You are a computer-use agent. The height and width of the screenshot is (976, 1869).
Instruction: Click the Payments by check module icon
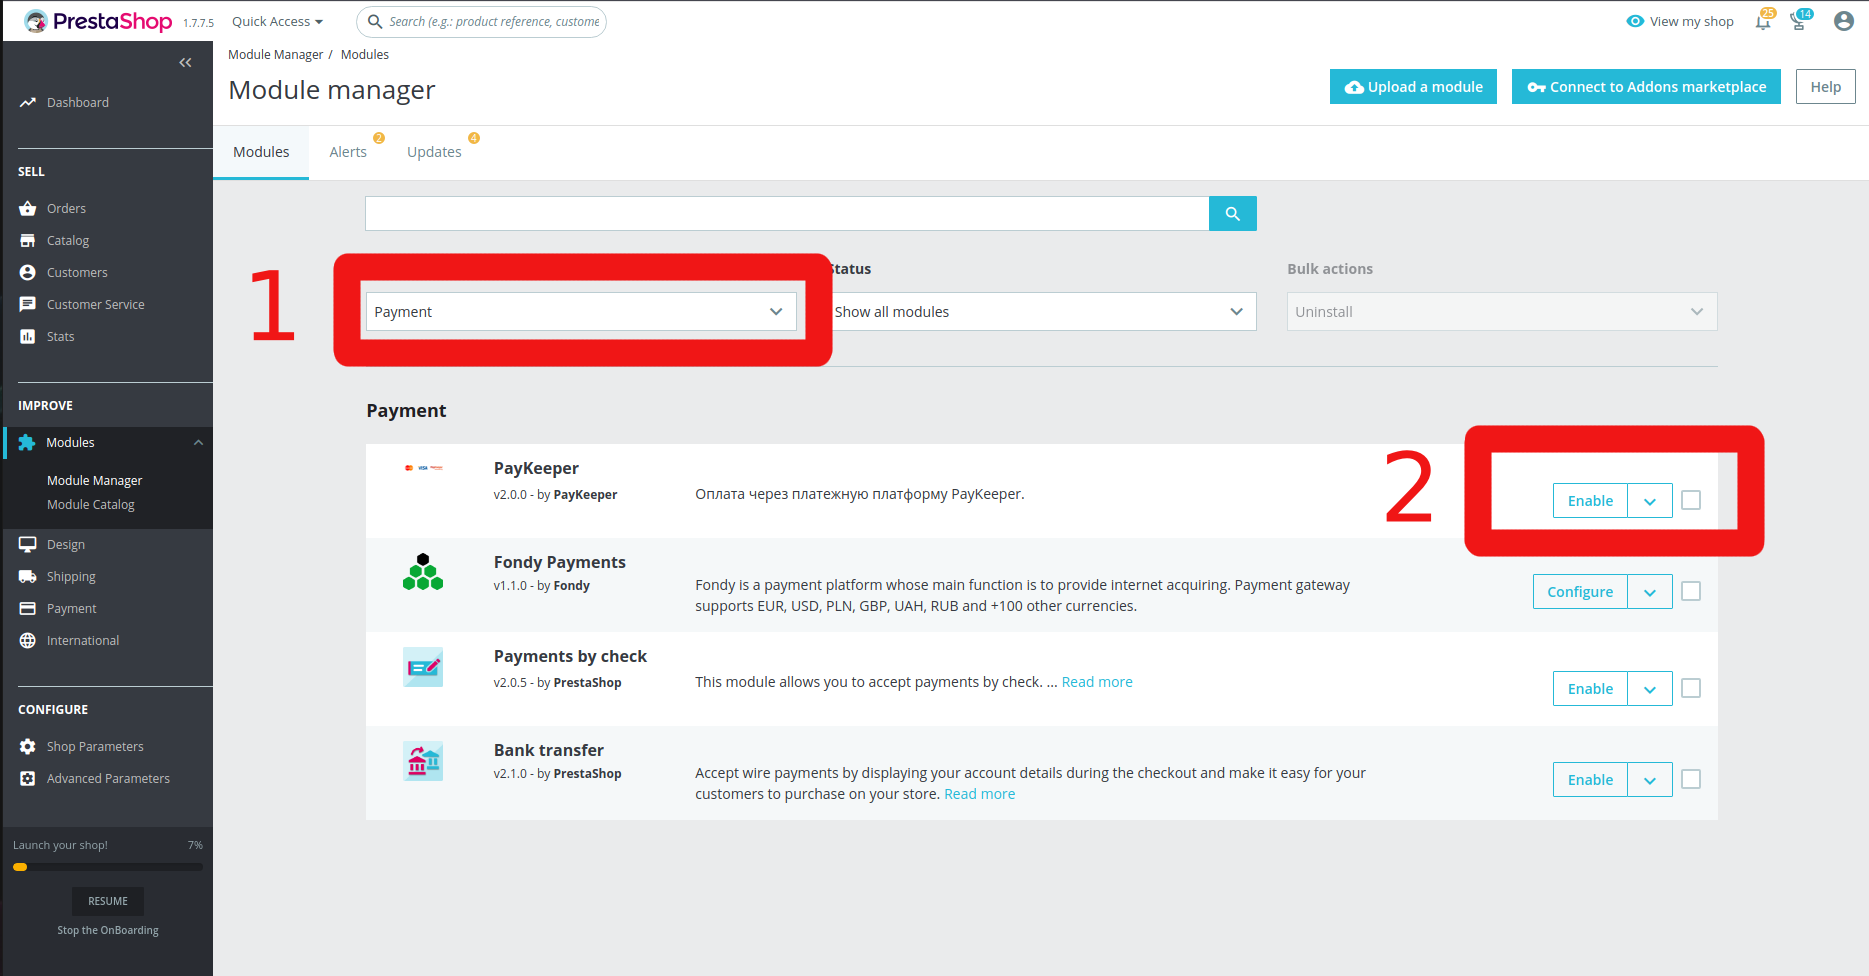(x=423, y=667)
